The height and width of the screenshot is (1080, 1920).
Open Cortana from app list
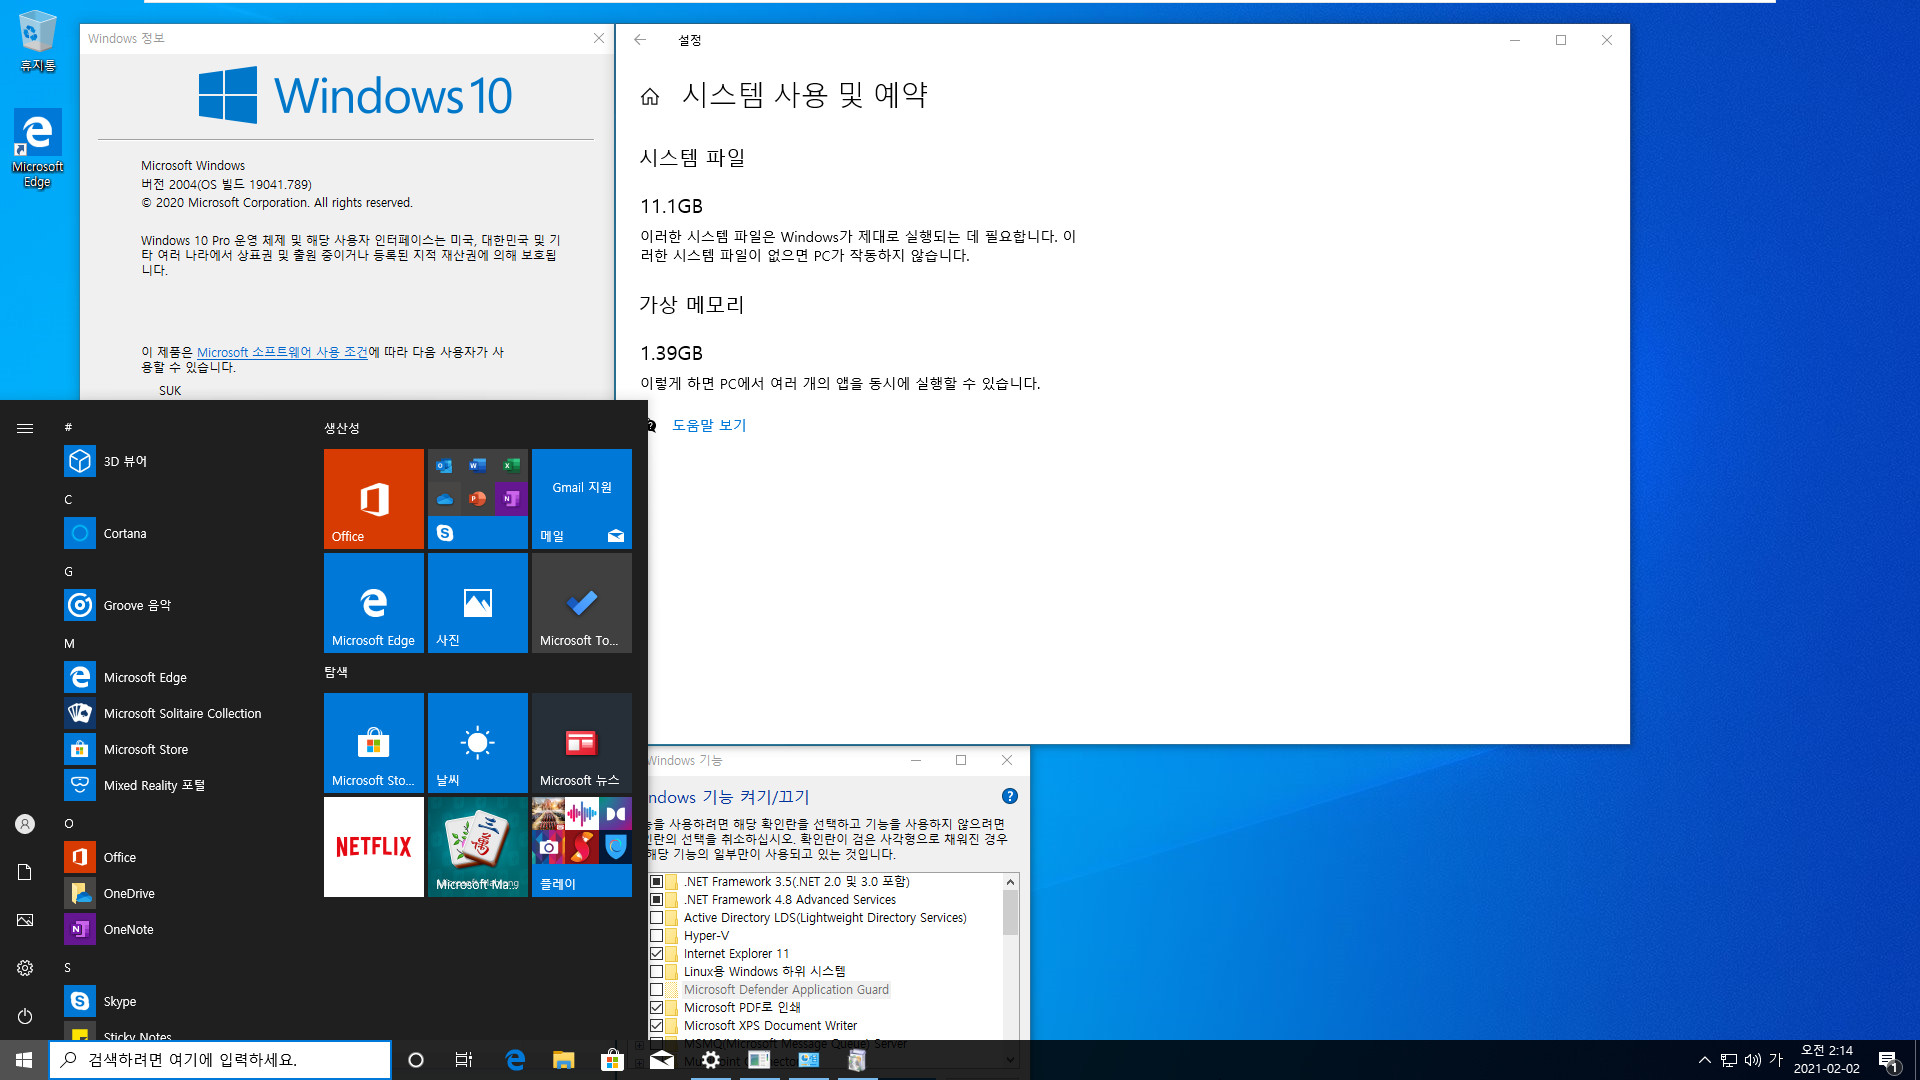click(x=124, y=533)
